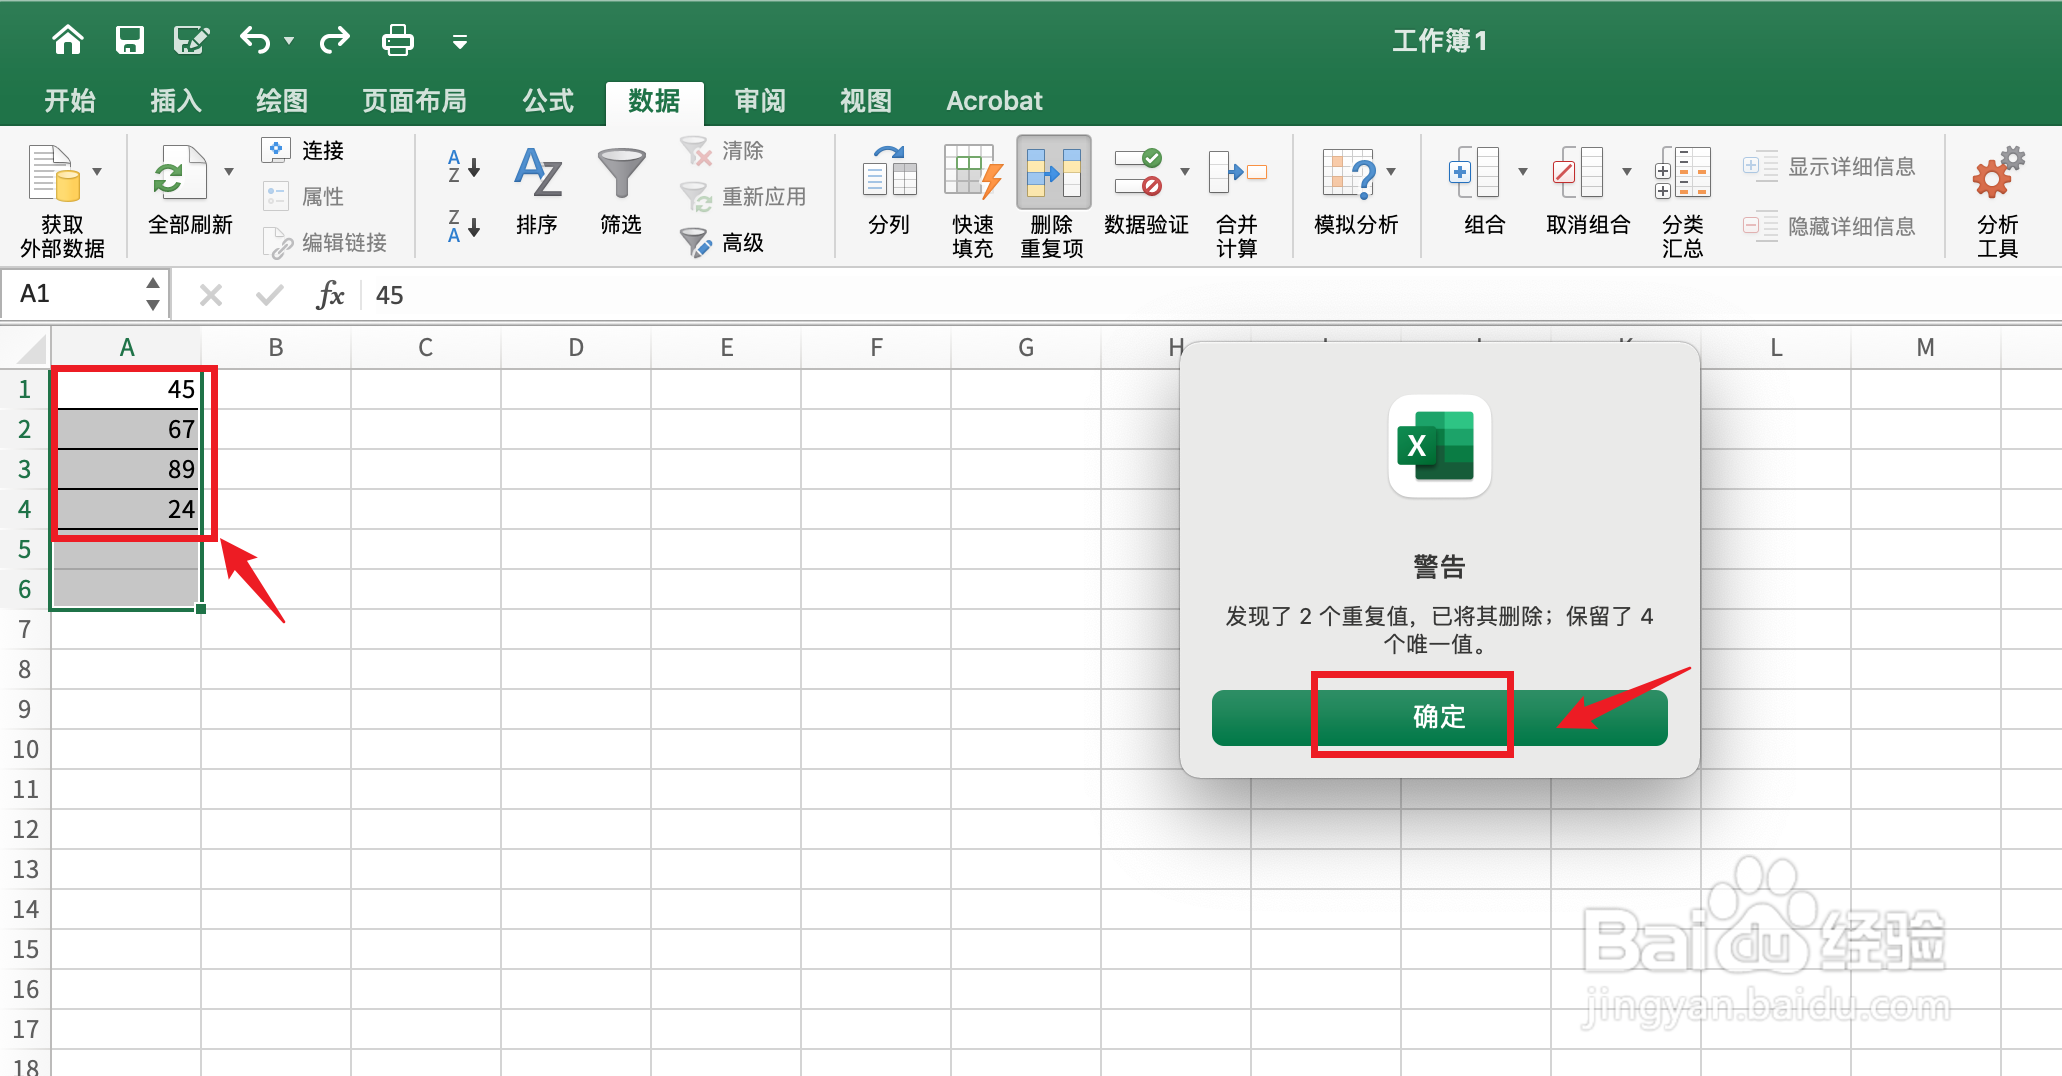Click the Print icon in Quick Access toolbar
The image size is (2062, 1076).
pyautogui.click(x=396, y=40)
